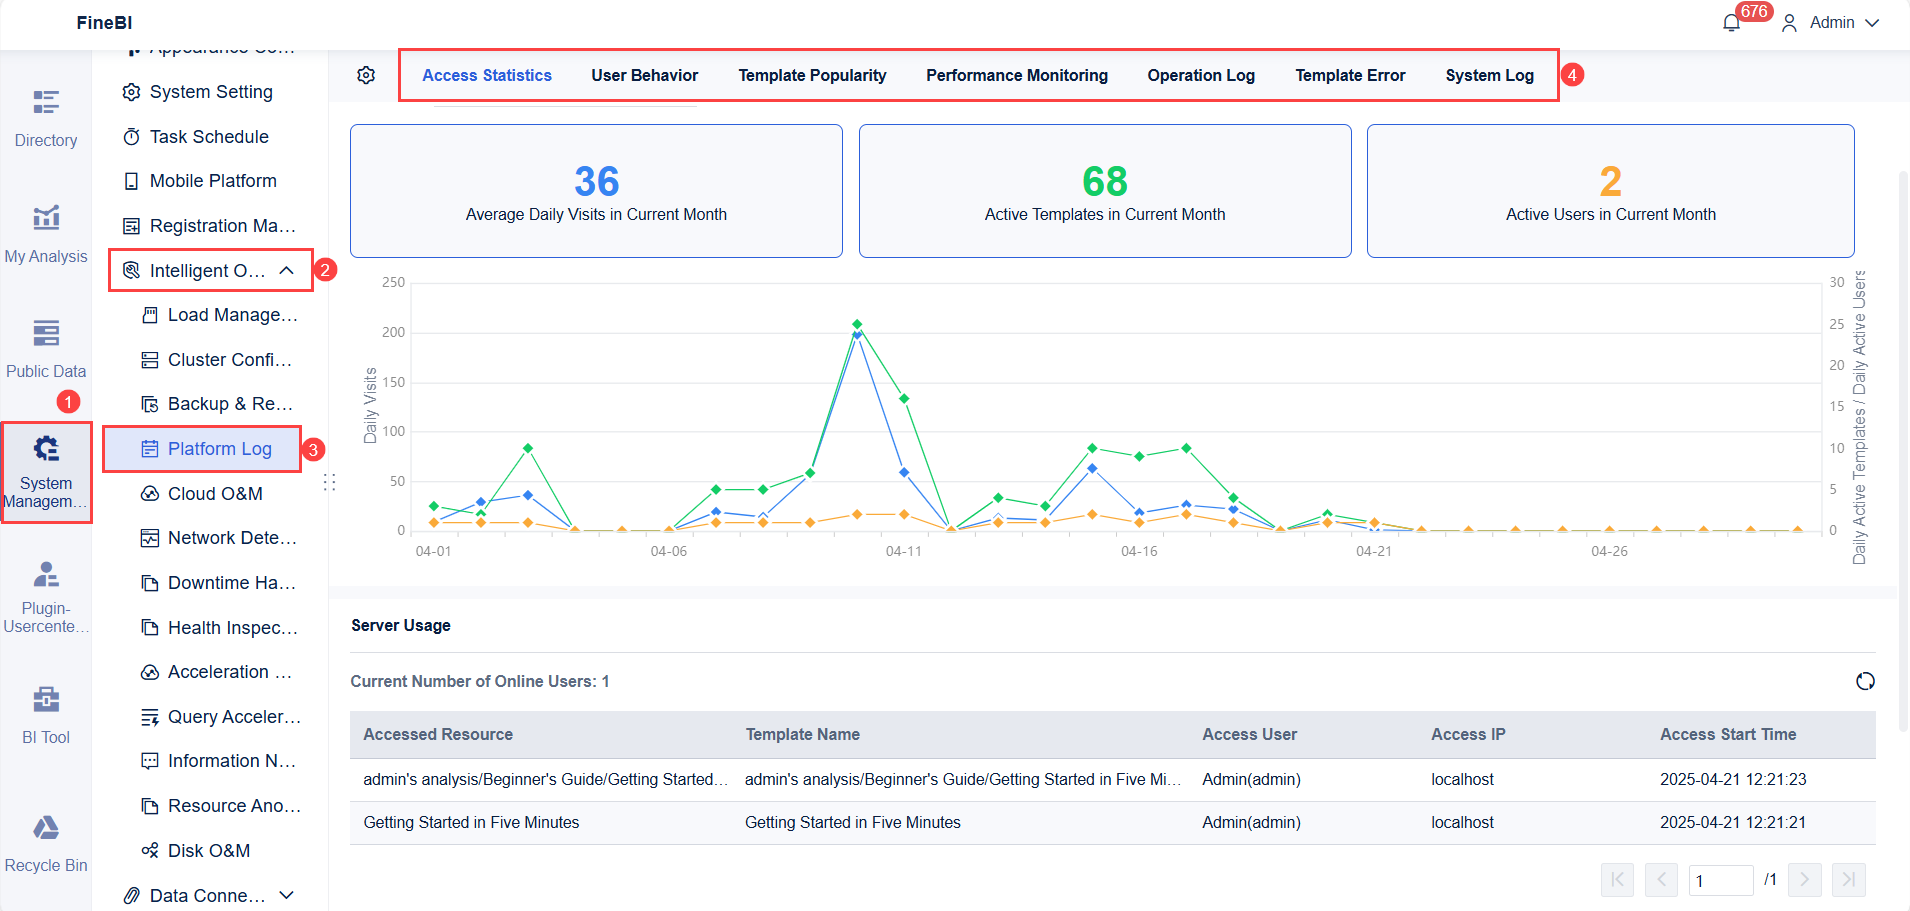Click the page number input field
1910x911 pixels.
(x=1721, y=880)
